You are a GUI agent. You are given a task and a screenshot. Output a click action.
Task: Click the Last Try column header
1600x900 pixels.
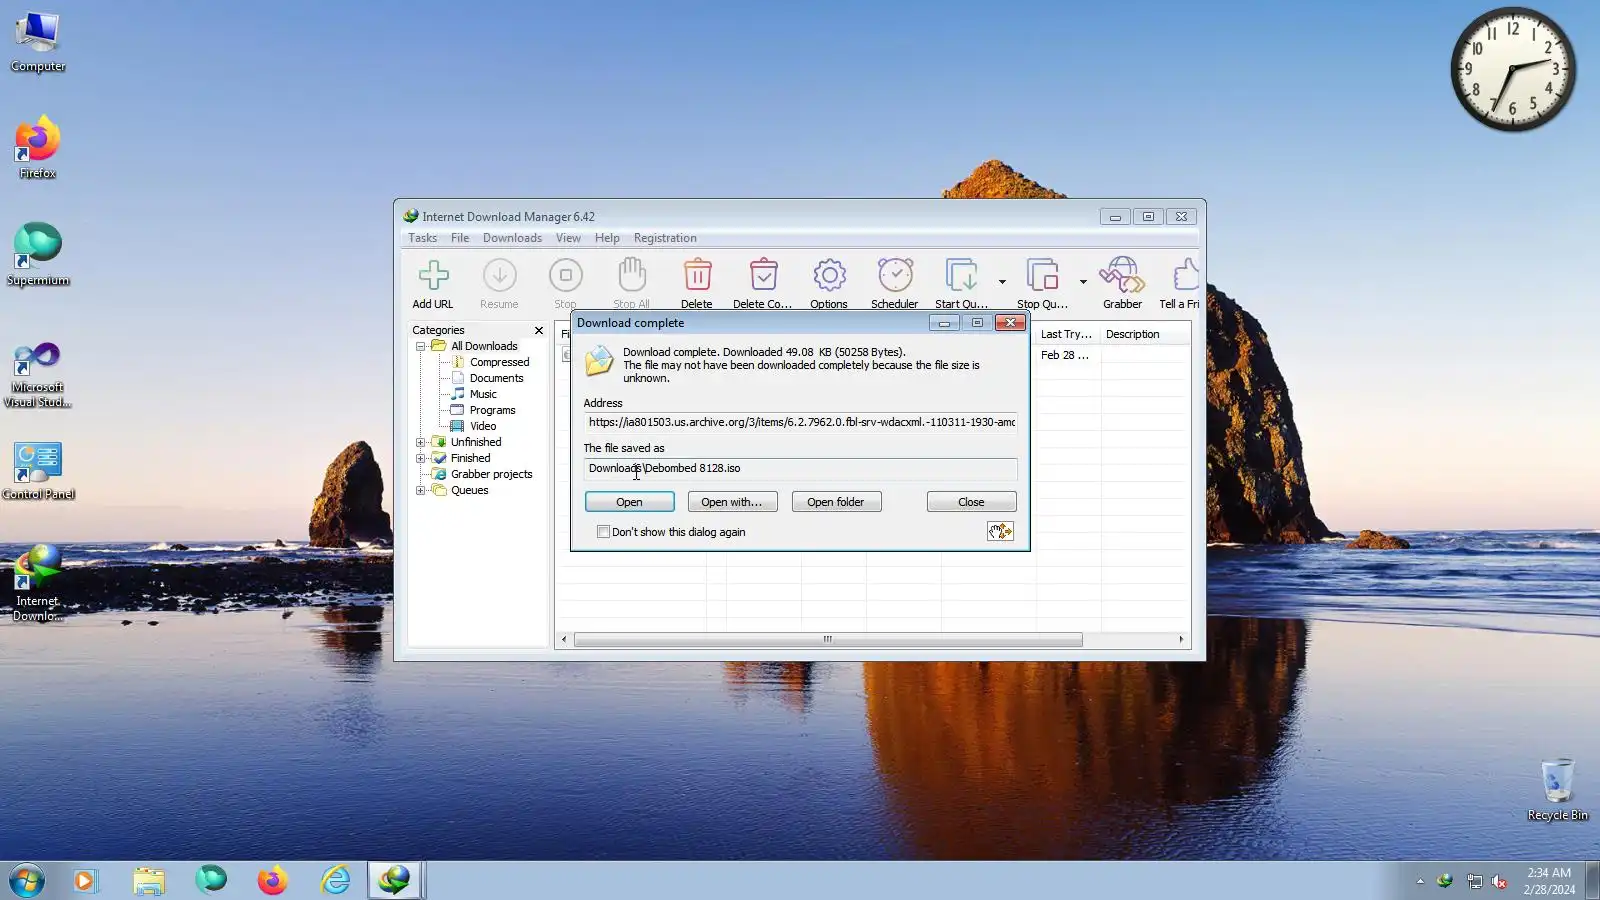pyautogui.click(x=1067, y=334)
